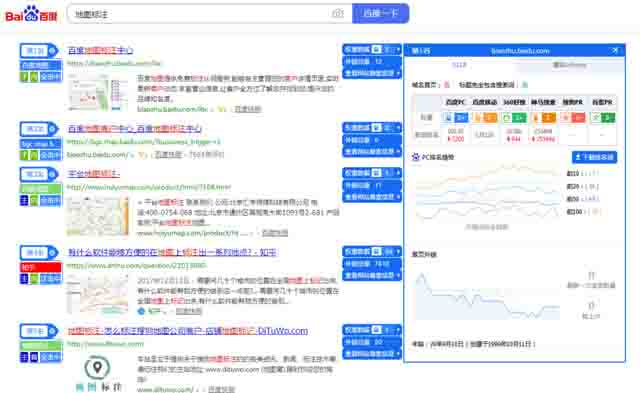
Task: Switch to the first tab in the info panel
Action: coord(459,65)
